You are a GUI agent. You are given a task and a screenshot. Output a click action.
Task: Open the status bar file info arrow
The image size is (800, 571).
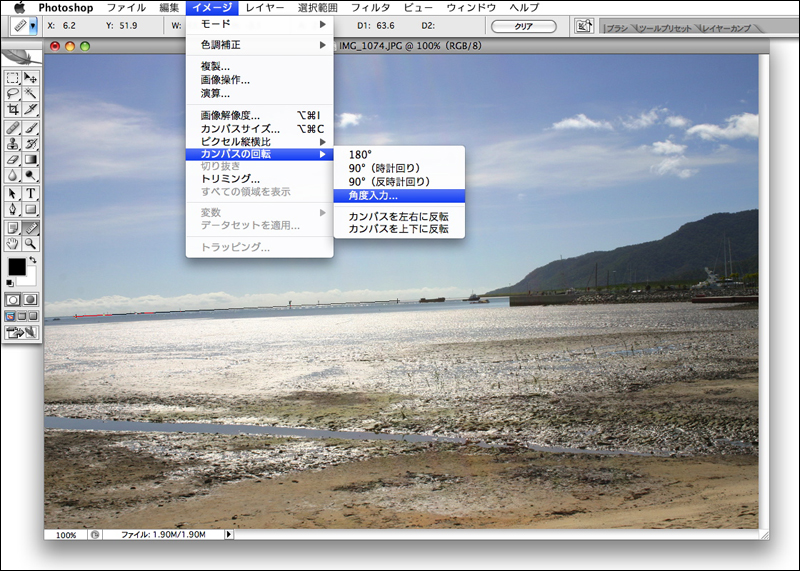[x=229, y=535]
